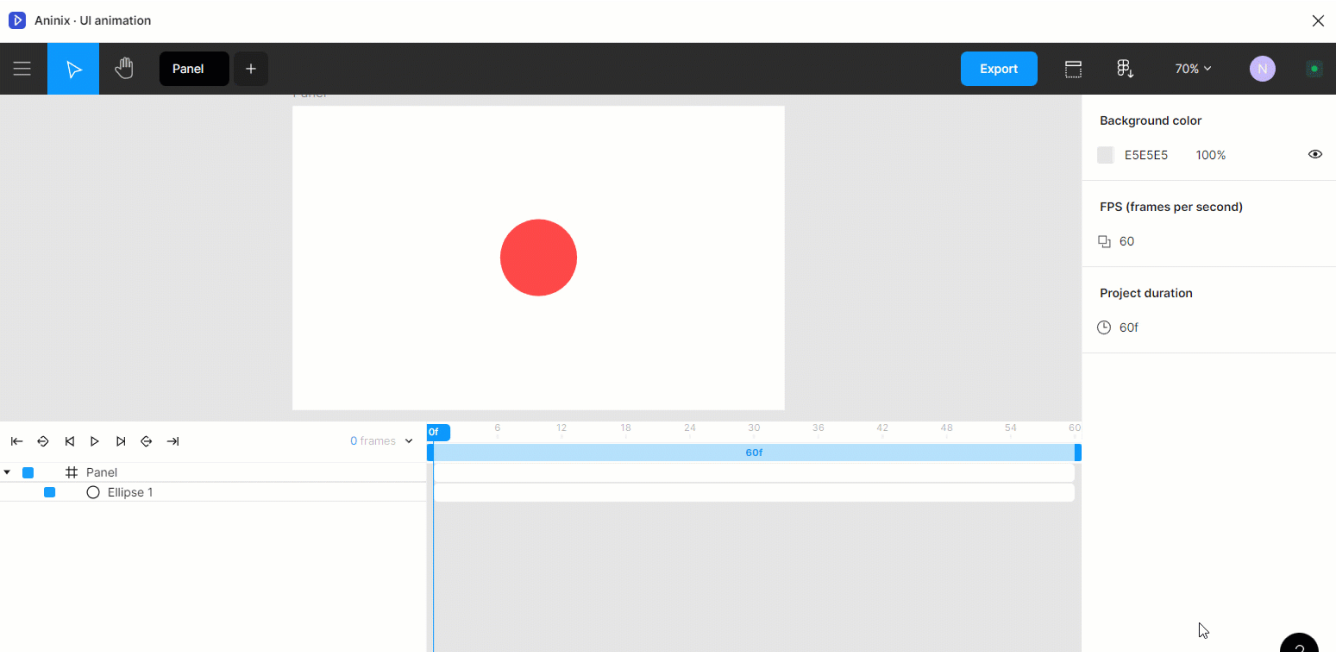Select the Move/cursor tool in the toolbar
1336x652 pixels.
pyautogui.click(x=72, y=68)
